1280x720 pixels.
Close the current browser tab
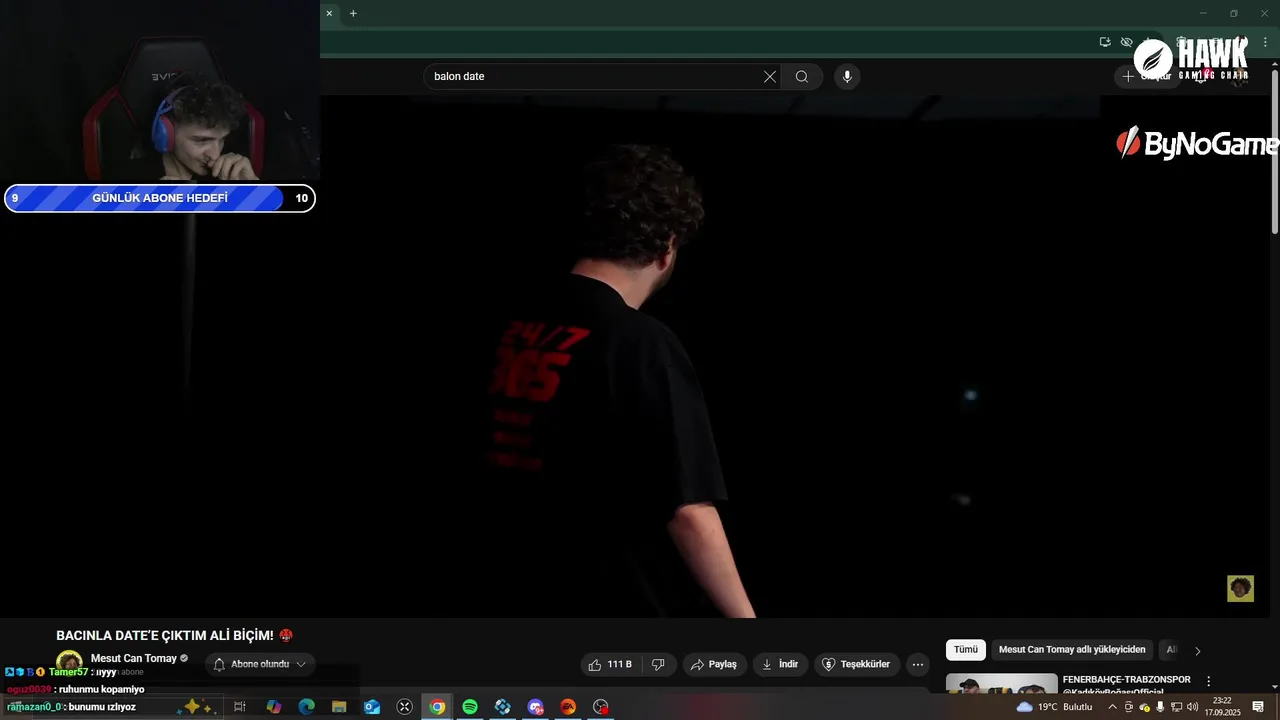[329, 13]
